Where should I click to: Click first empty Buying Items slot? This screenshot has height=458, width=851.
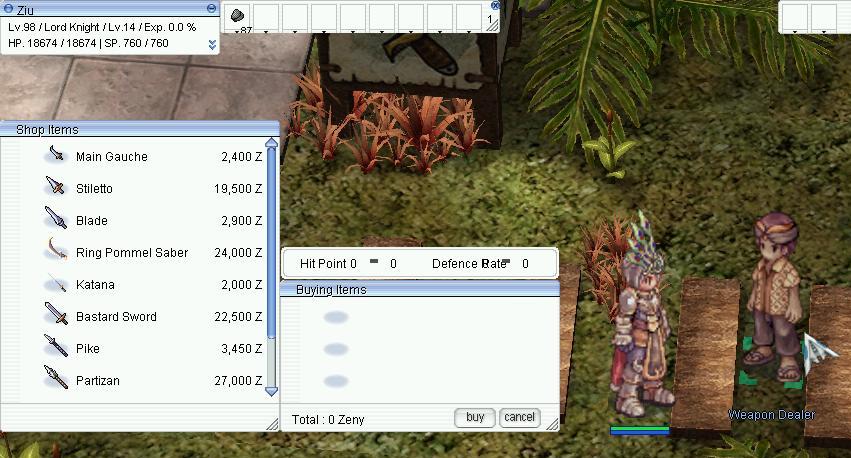335,317
